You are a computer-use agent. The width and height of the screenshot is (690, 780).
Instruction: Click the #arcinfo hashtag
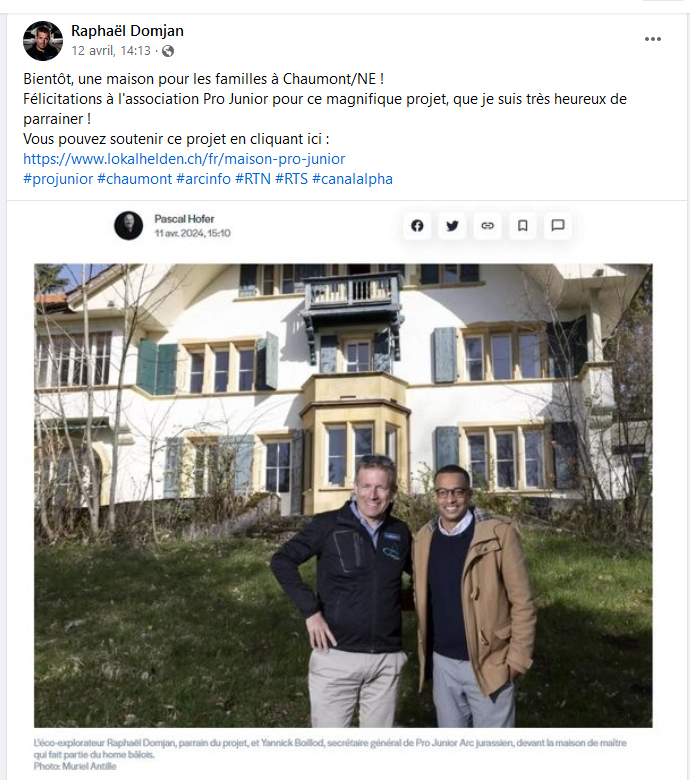[203, 179]
